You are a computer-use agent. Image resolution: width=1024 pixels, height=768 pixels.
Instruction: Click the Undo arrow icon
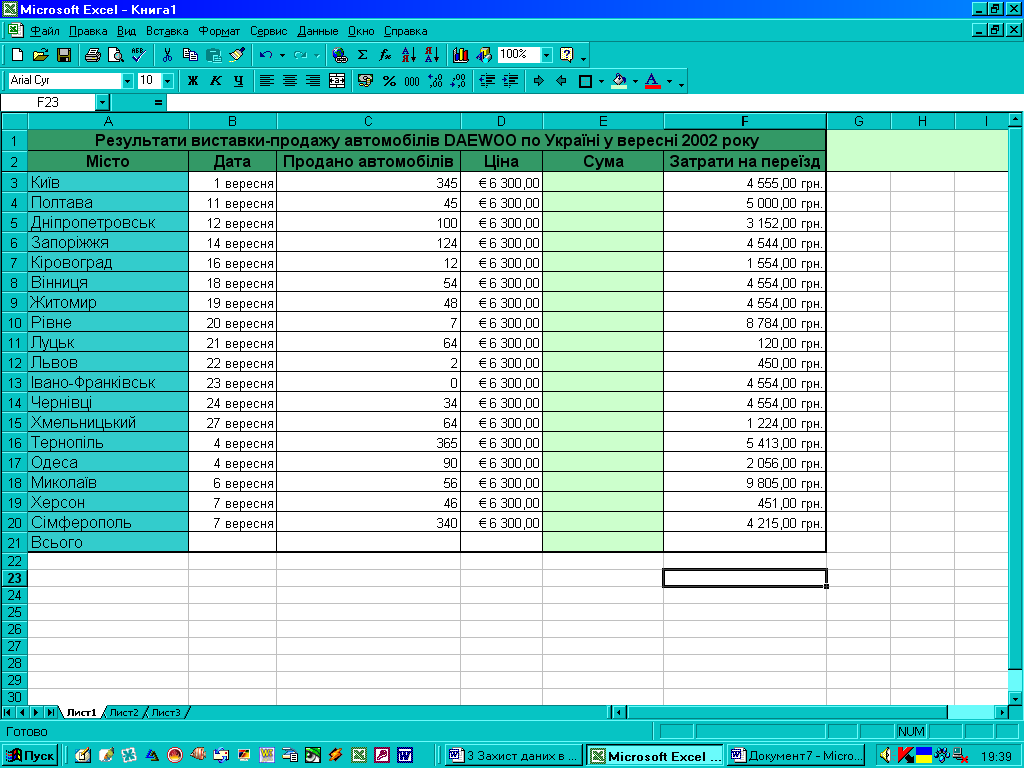click(x=265, y=55)
